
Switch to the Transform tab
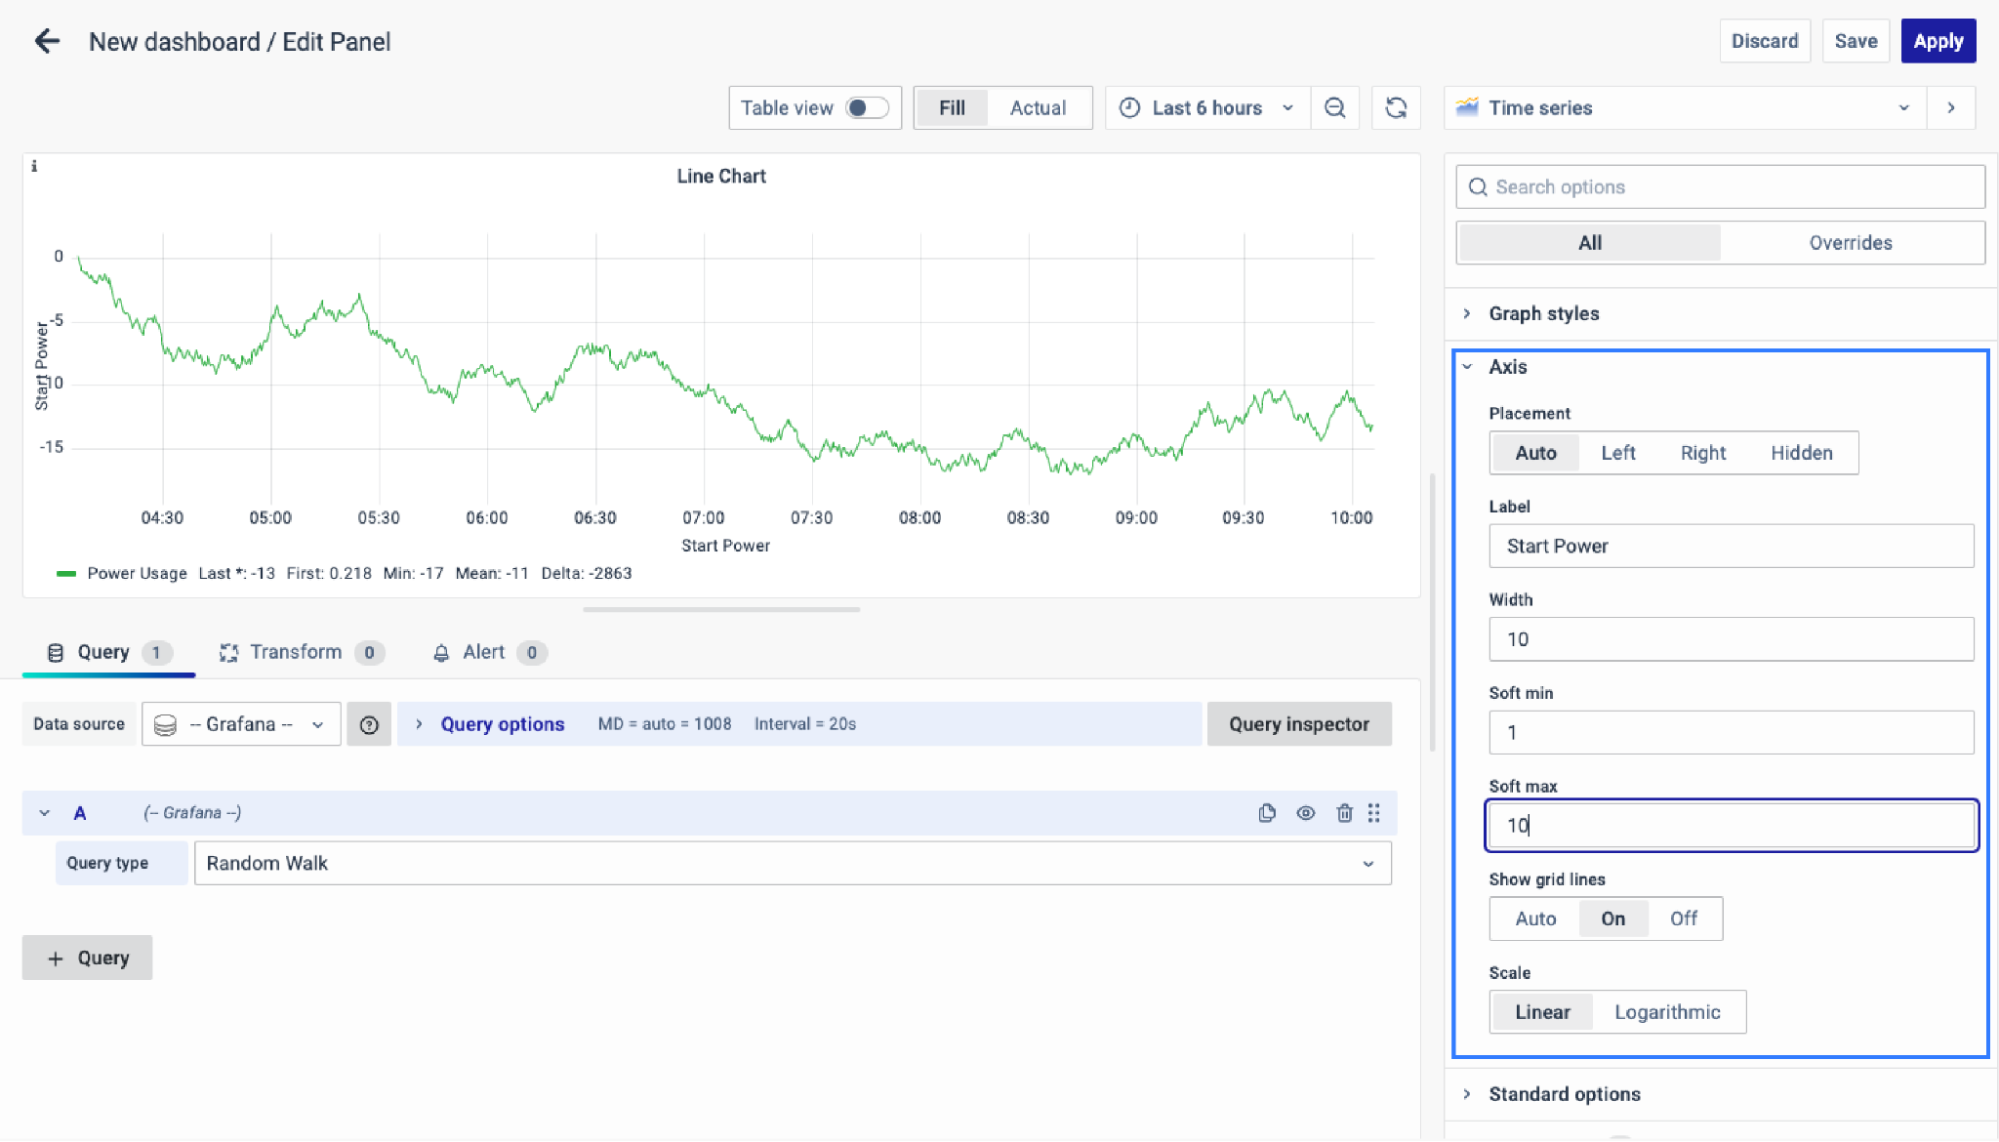click(x=296, y=652)
